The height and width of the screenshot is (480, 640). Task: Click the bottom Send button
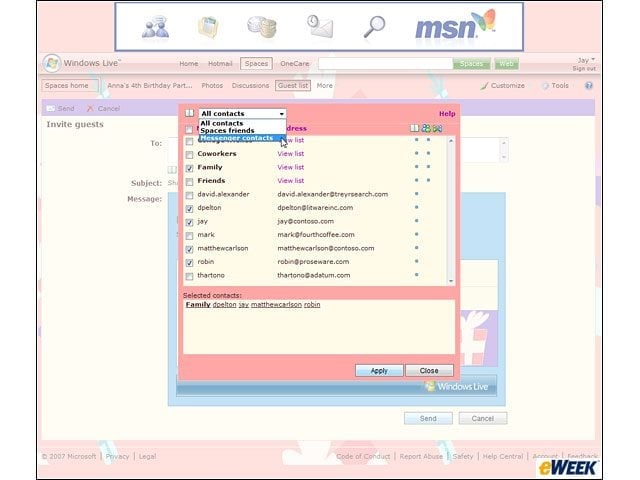428,418
